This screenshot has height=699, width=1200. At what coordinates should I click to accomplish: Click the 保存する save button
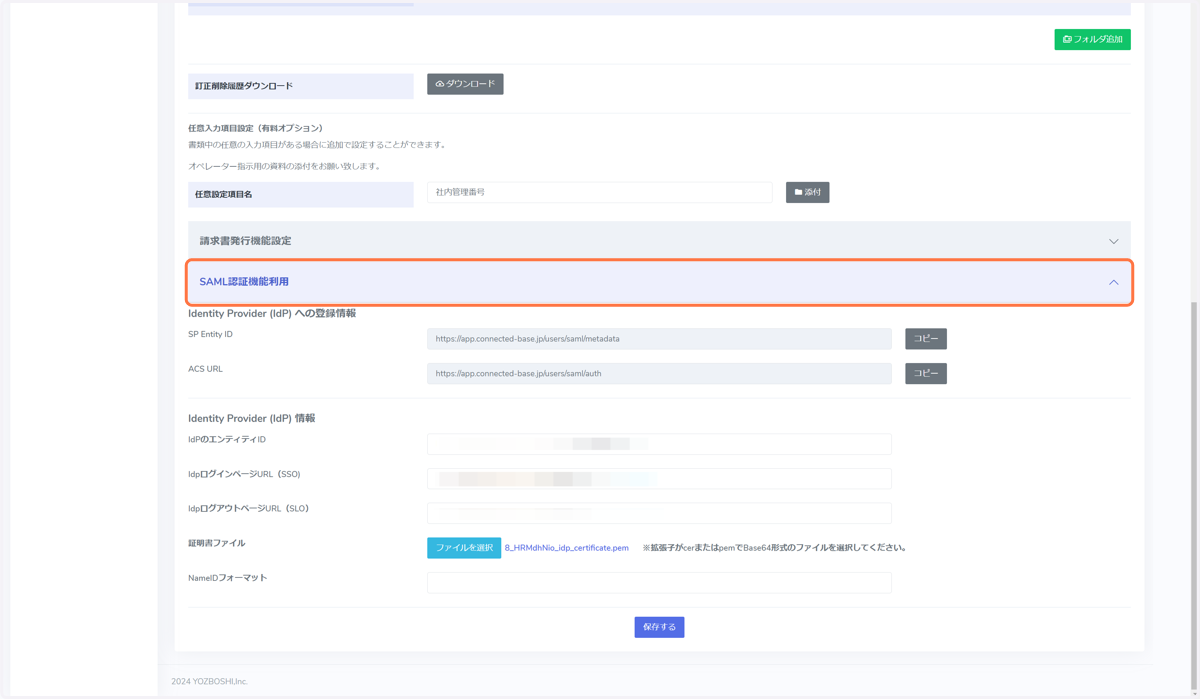pos(659,627)
